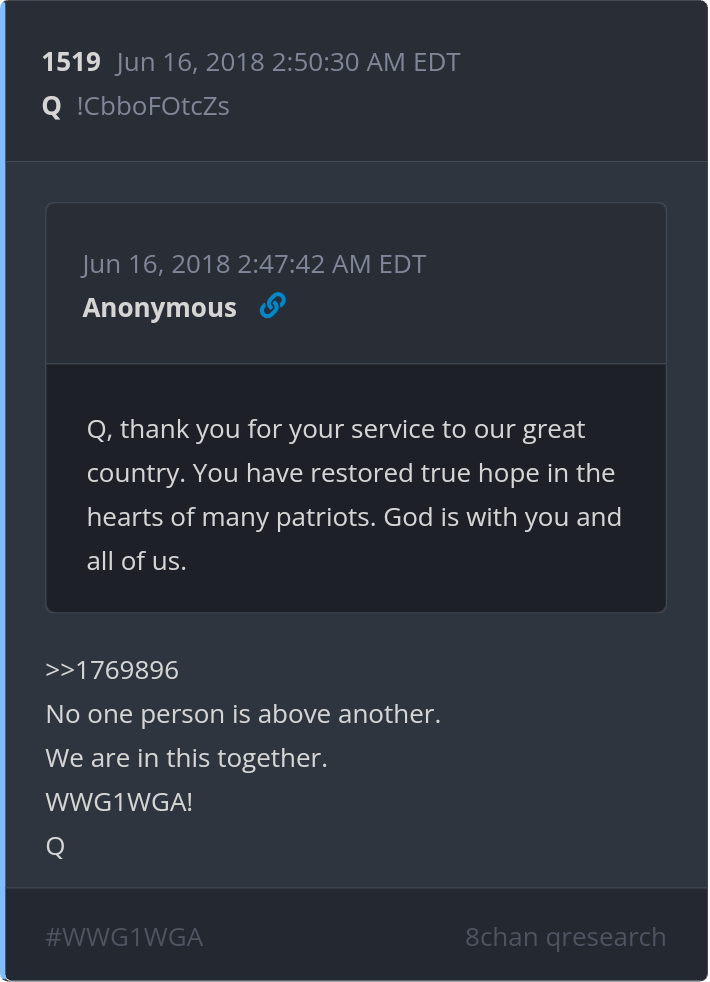Open the #WWG1WGA hashtag in footer
The width and height of the screenshot is (710, 982).
[x=124, y=938]
